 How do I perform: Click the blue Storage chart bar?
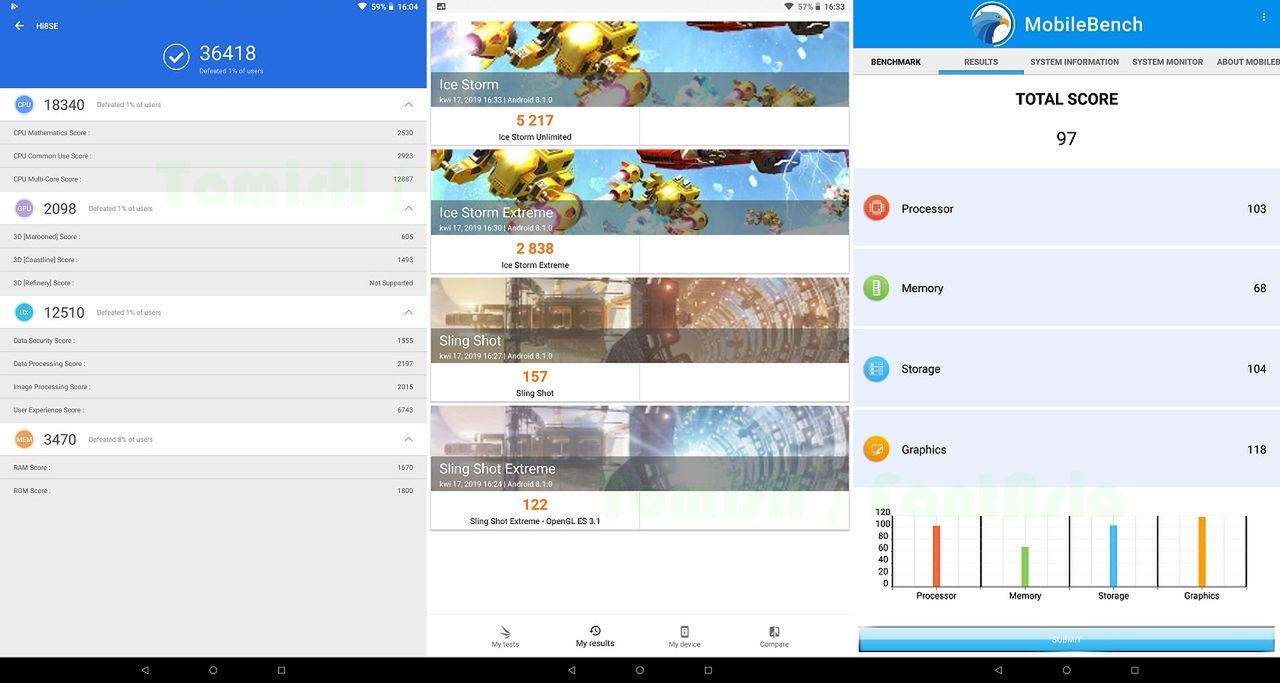point(1113,556)
